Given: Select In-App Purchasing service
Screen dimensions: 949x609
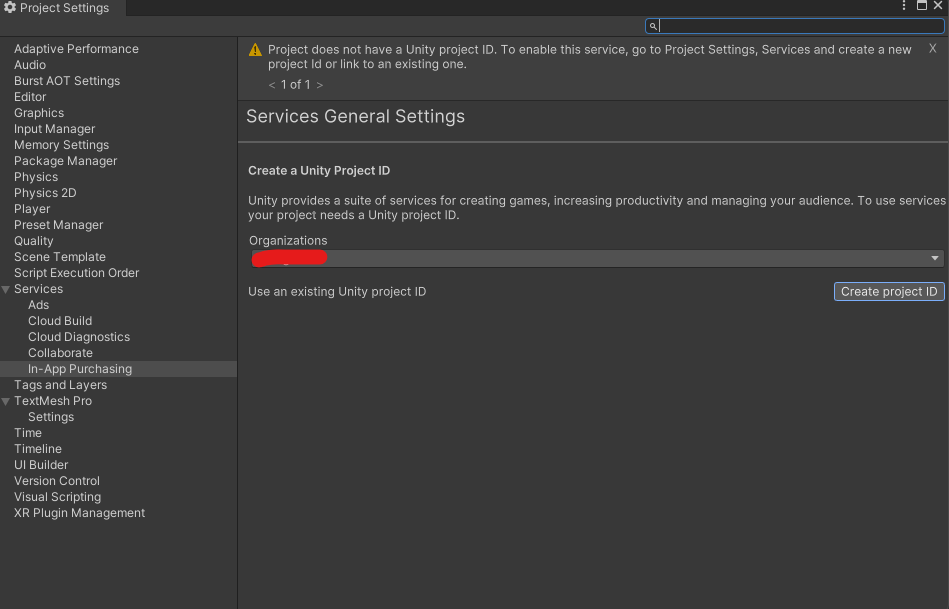Looking at the screenshot, I should tap(118, 369).
